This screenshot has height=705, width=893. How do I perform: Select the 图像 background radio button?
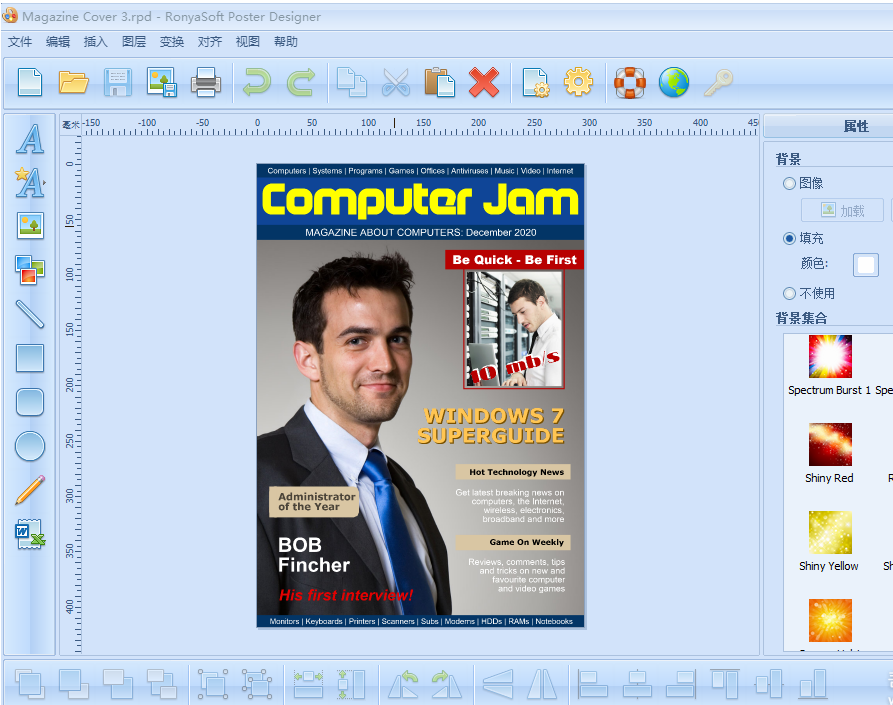789,183
